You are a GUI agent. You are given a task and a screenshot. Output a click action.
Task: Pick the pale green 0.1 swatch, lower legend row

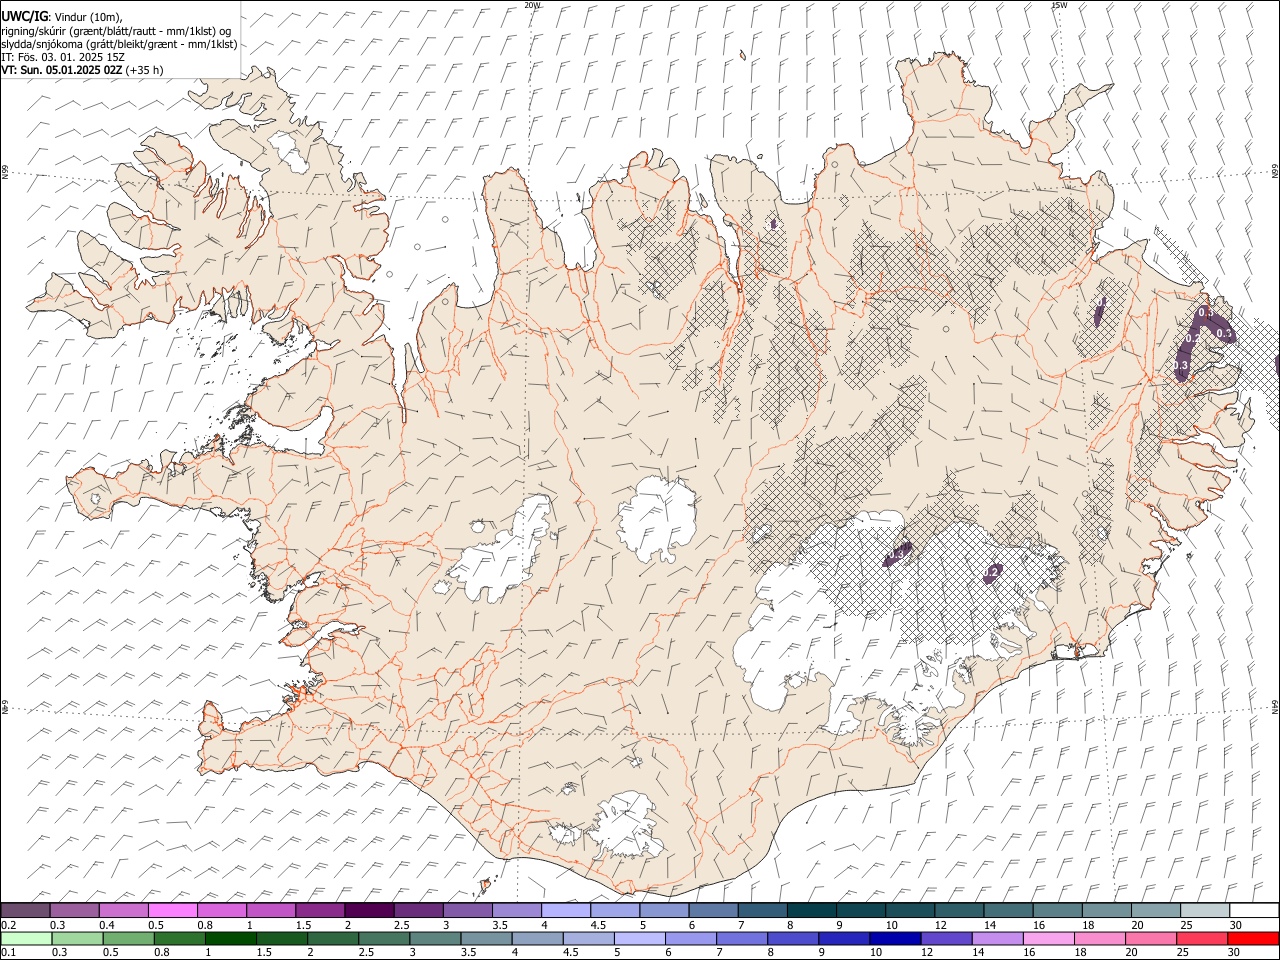(x=26, y=938)
